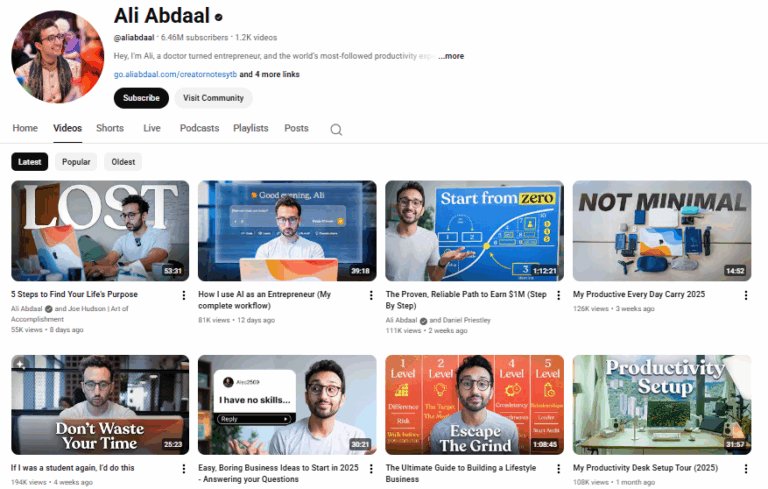Open options menu for 5 Steps to Find Your Life's Purpose
The width and height of the screenshot is (768, 489).
[184, 295]
